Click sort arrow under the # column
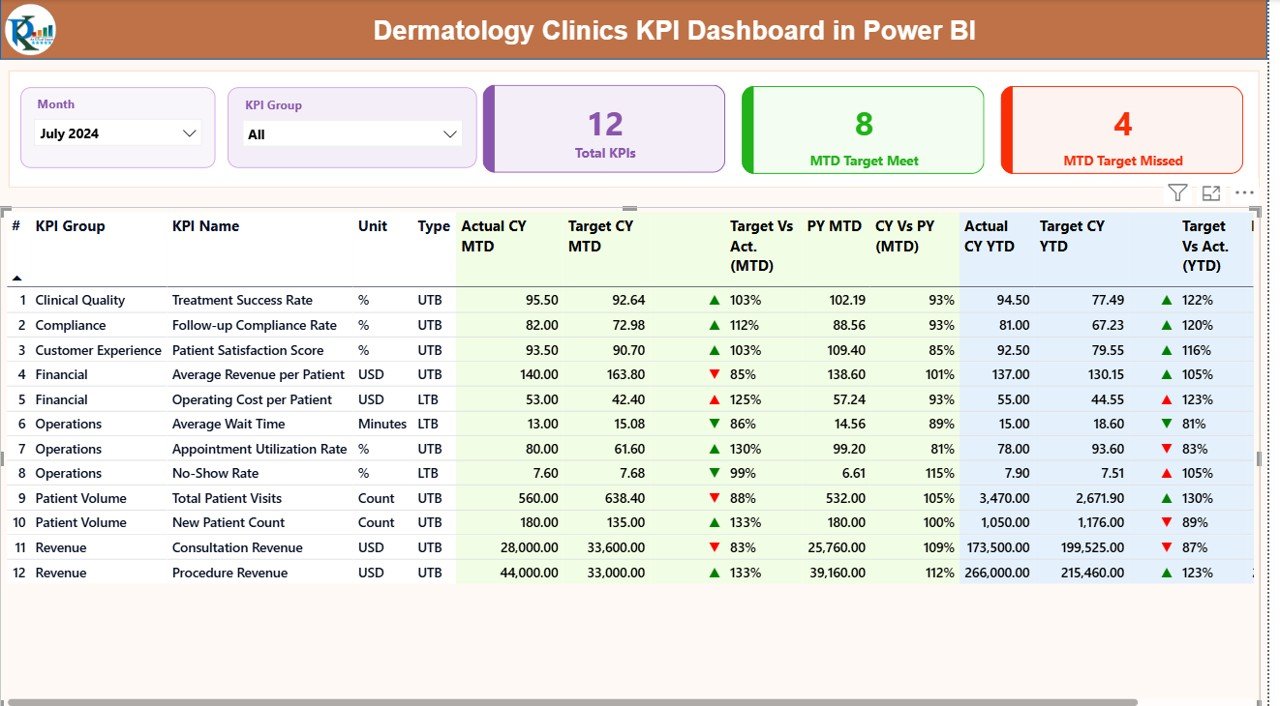Viewport: 1280px width, 706px height. coord(17,278)
